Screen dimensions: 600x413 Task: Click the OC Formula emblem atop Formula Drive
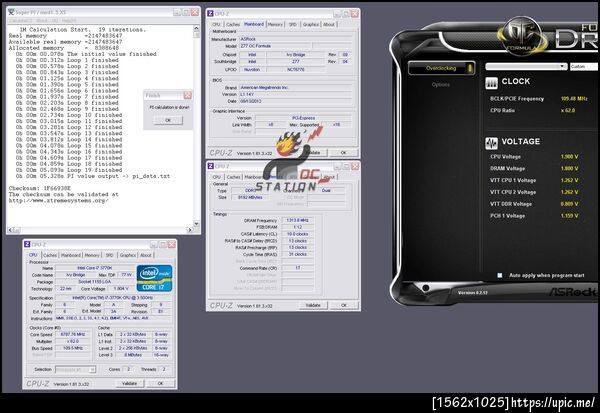pyautogui.click(x=522, y=36)
